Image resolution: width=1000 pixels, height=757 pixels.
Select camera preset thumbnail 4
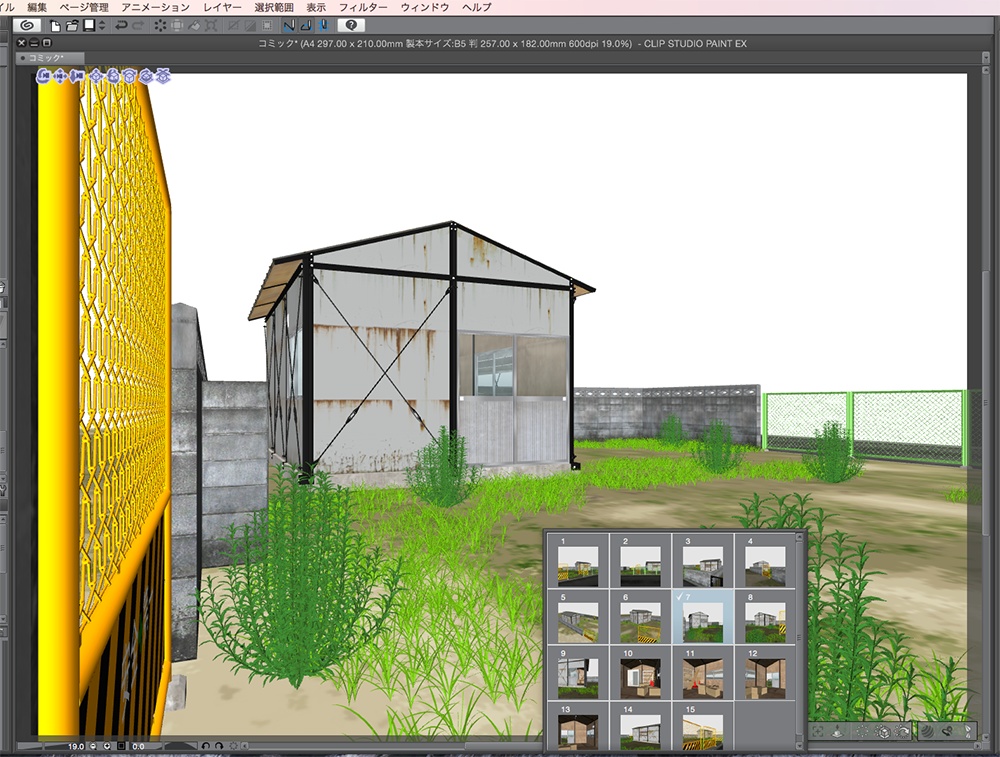click(765, 561)
